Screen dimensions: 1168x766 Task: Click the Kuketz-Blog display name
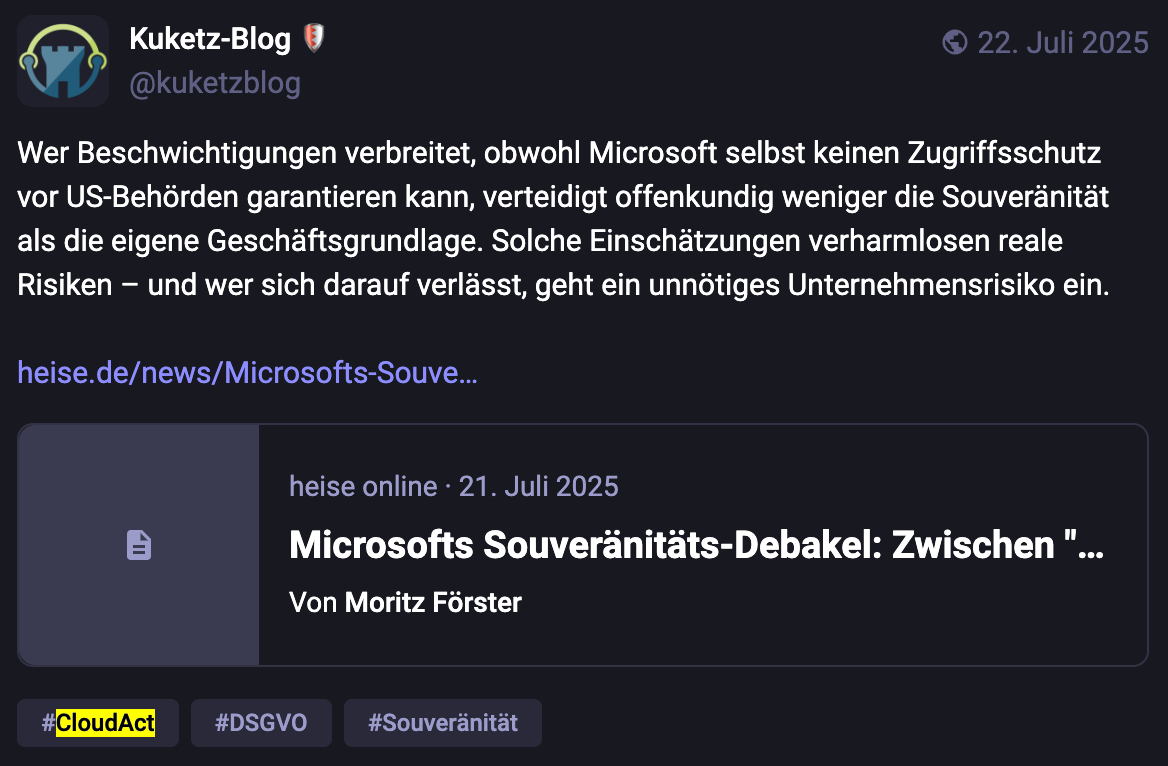click(210, 39)
